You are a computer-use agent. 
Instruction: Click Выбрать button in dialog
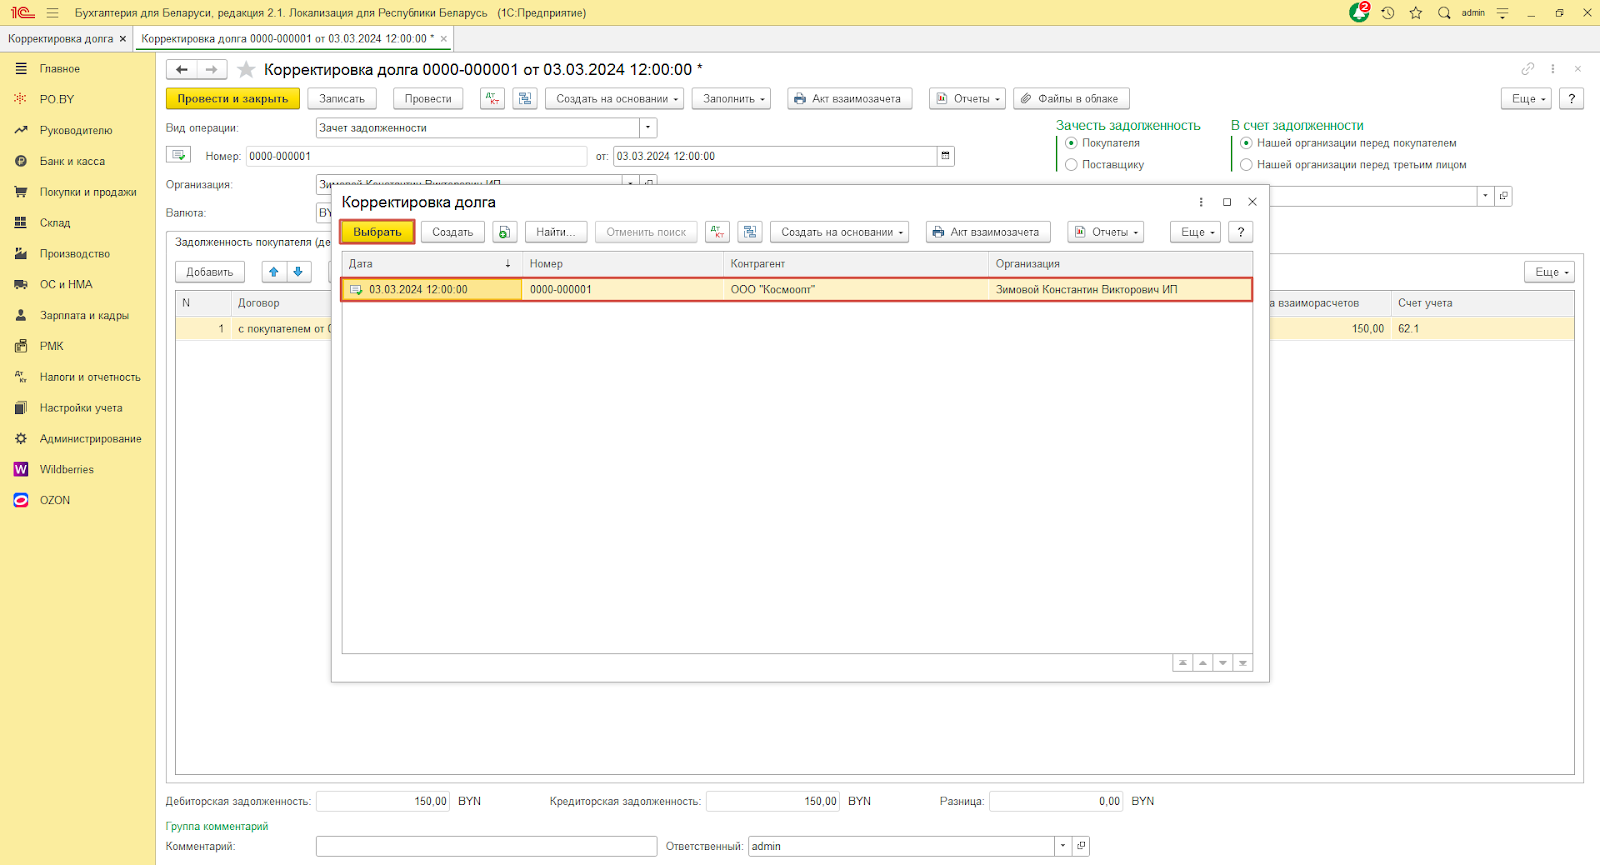pos(377,232)
